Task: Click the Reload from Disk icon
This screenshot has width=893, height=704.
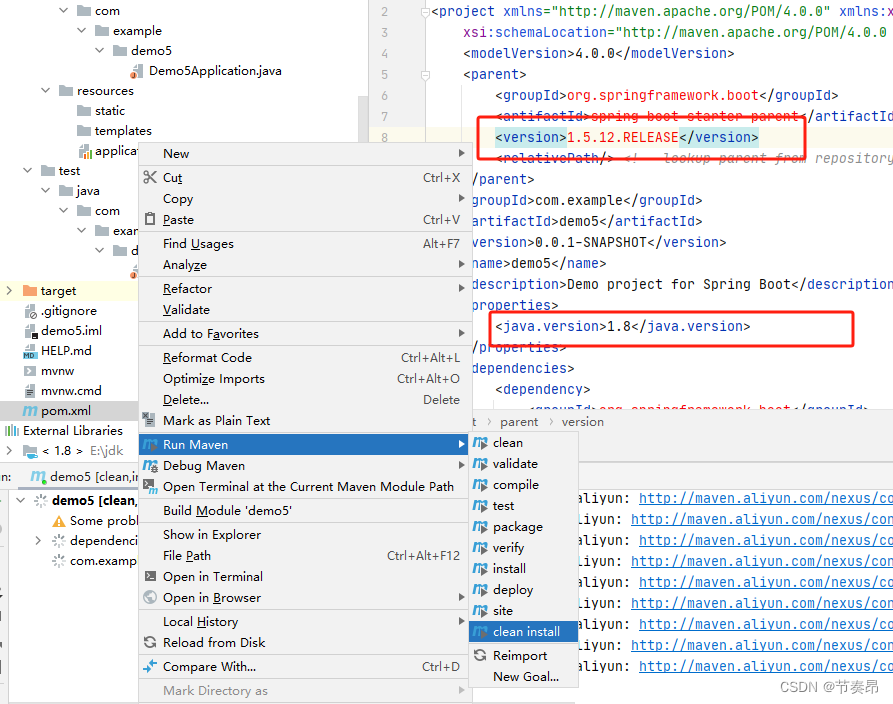Action: pos(150,642)
